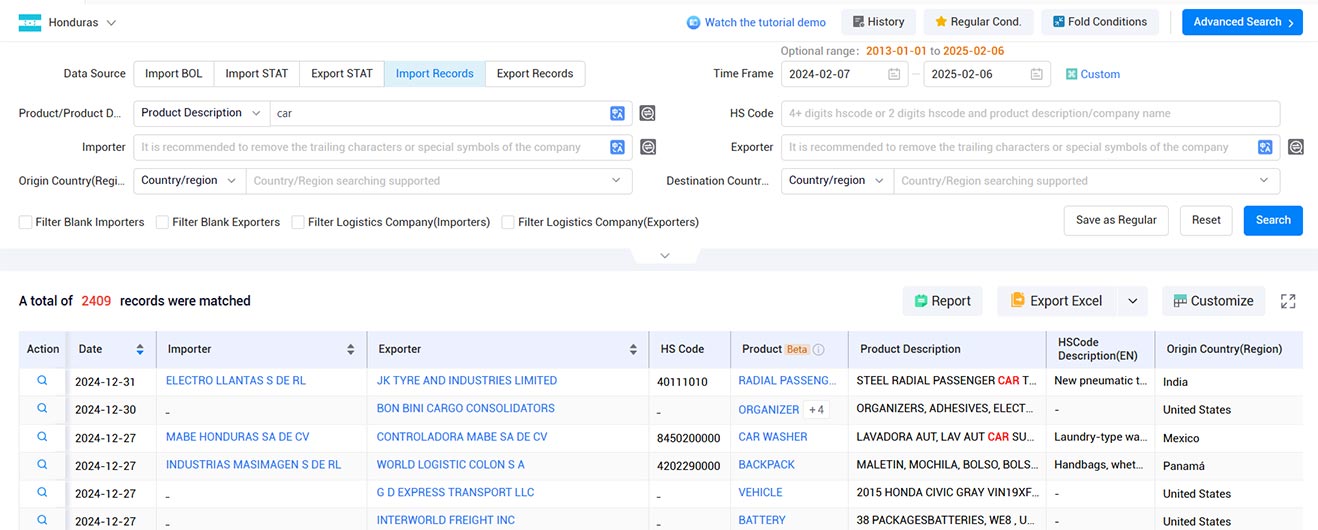Select Export STAT data source tab
Screen dimensions: 1318x530
[x=342, y=74]
